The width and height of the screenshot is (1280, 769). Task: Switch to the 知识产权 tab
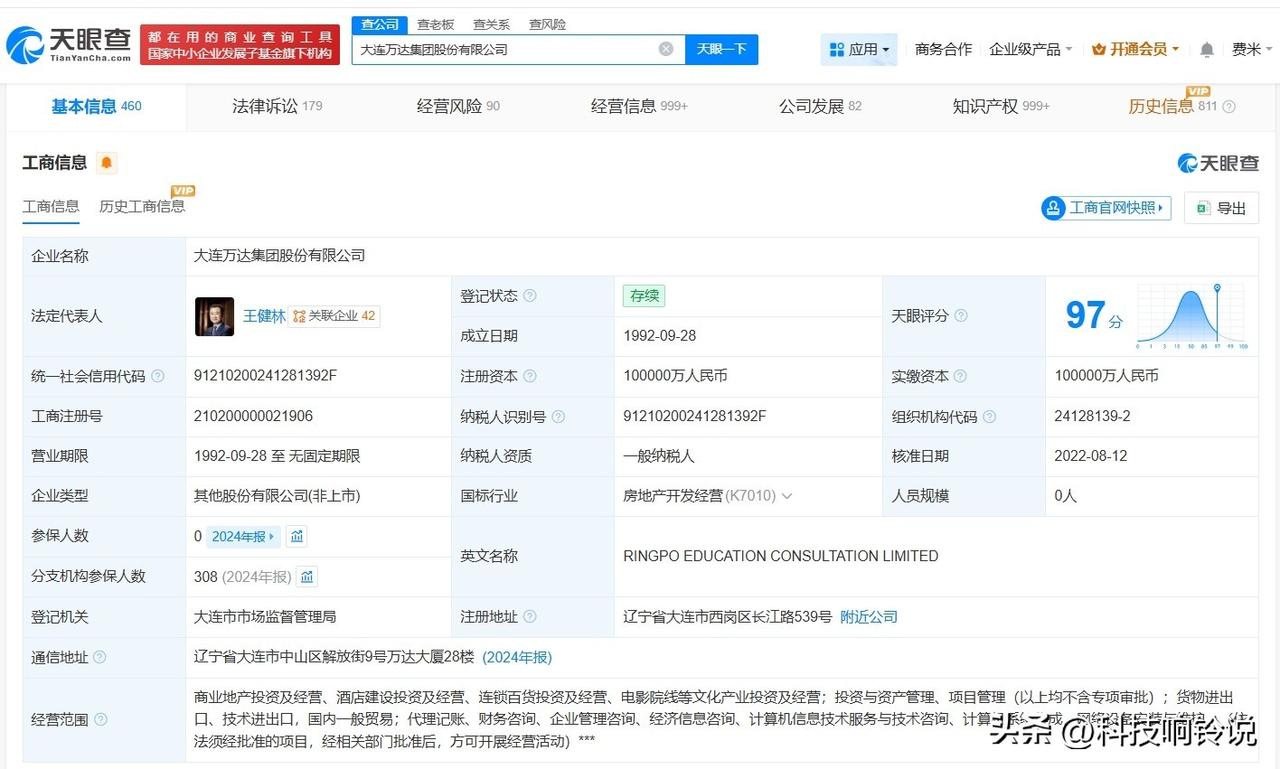click(1001, 107)
